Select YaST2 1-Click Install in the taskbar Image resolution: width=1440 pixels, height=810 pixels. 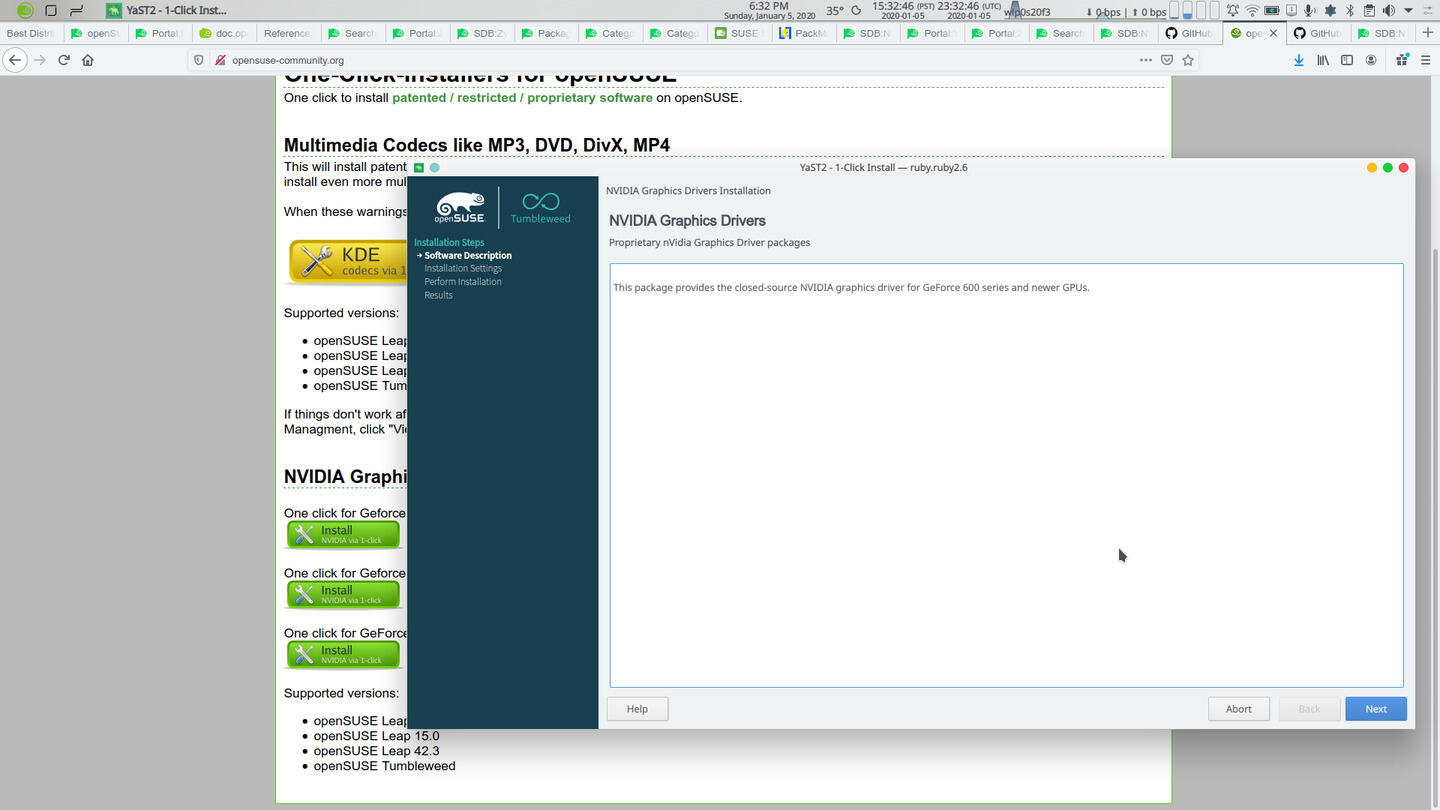pos(167,11)
